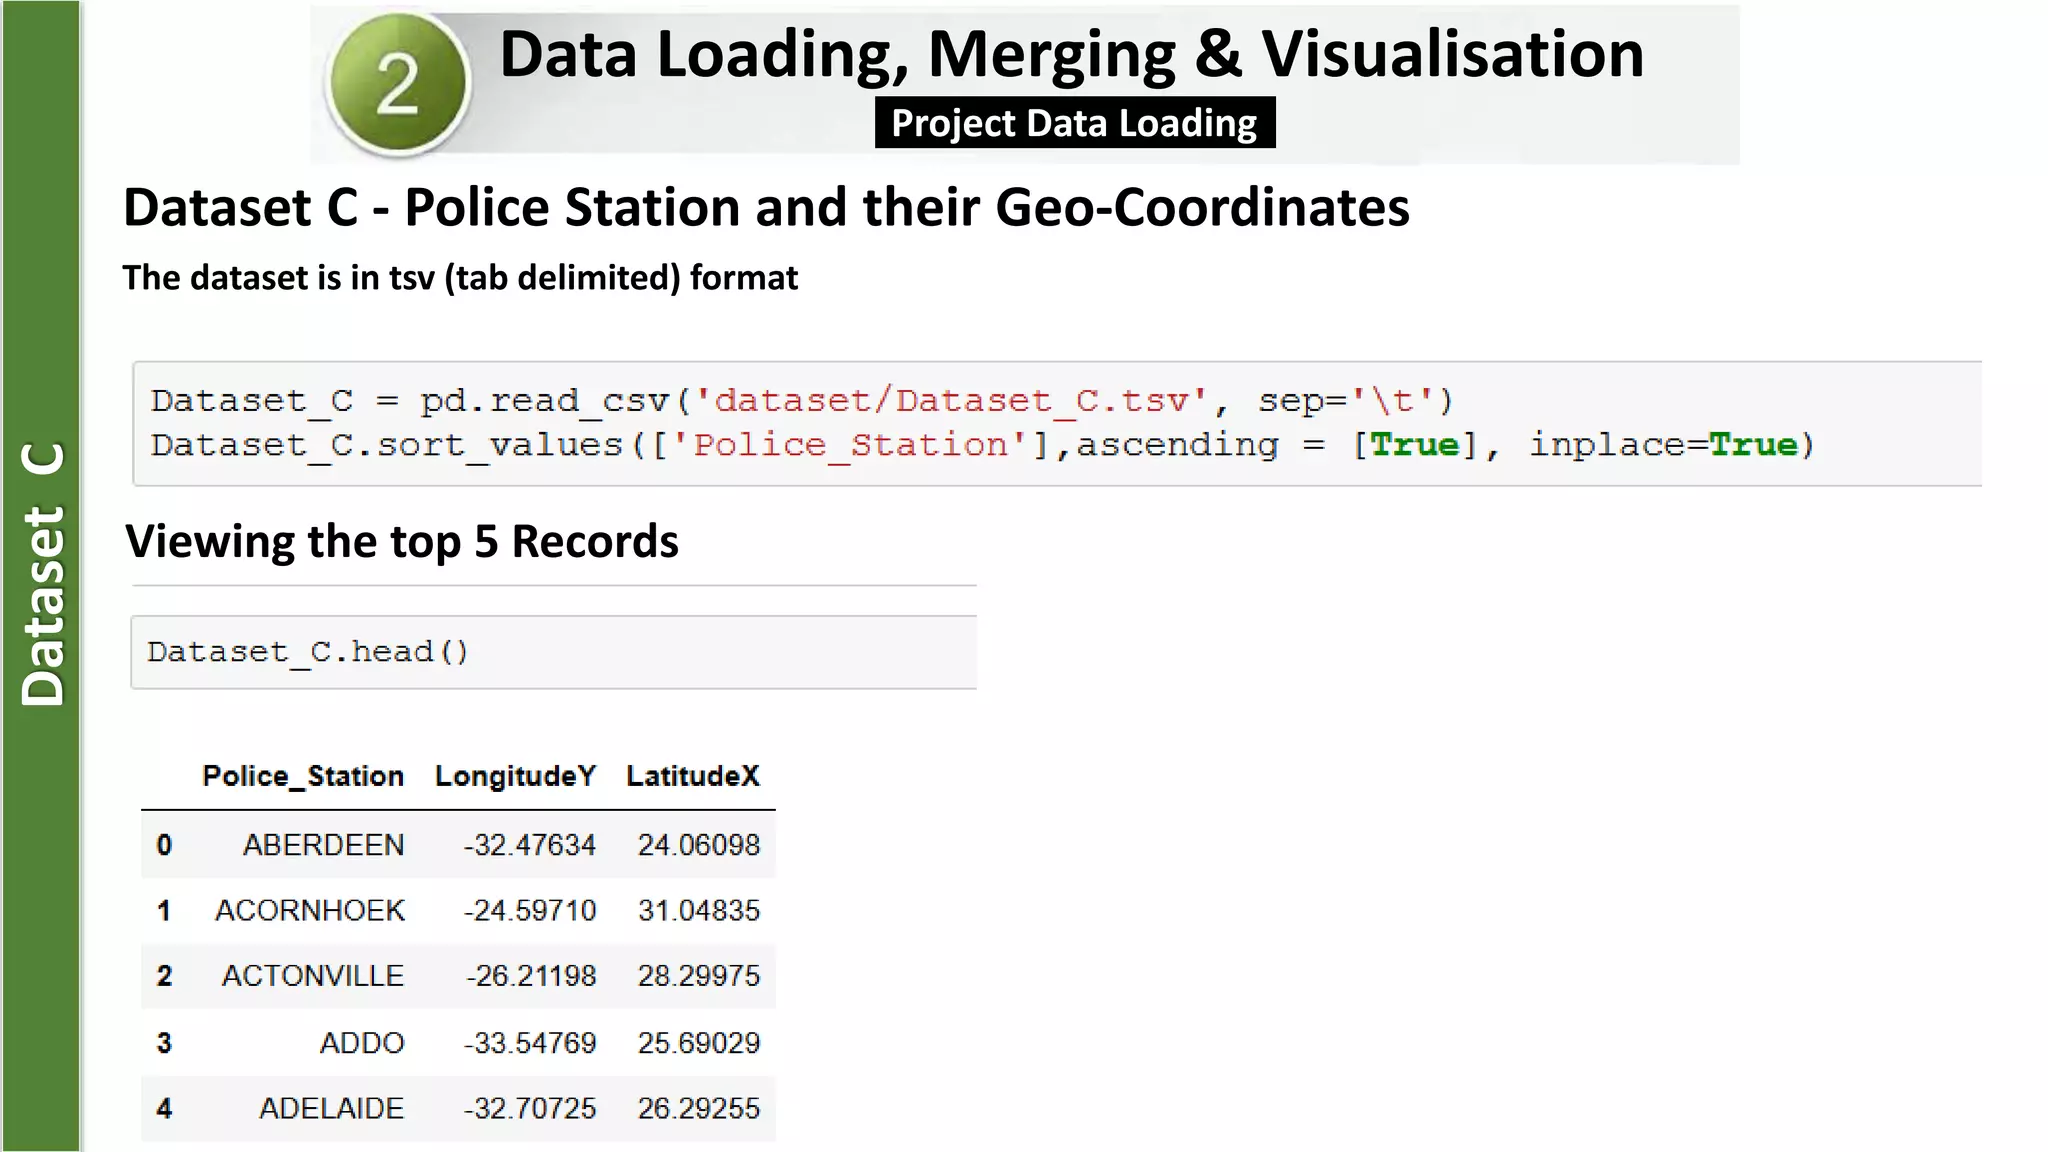
Task: Click row index 3 in the table
Action: coord(164,1043)
